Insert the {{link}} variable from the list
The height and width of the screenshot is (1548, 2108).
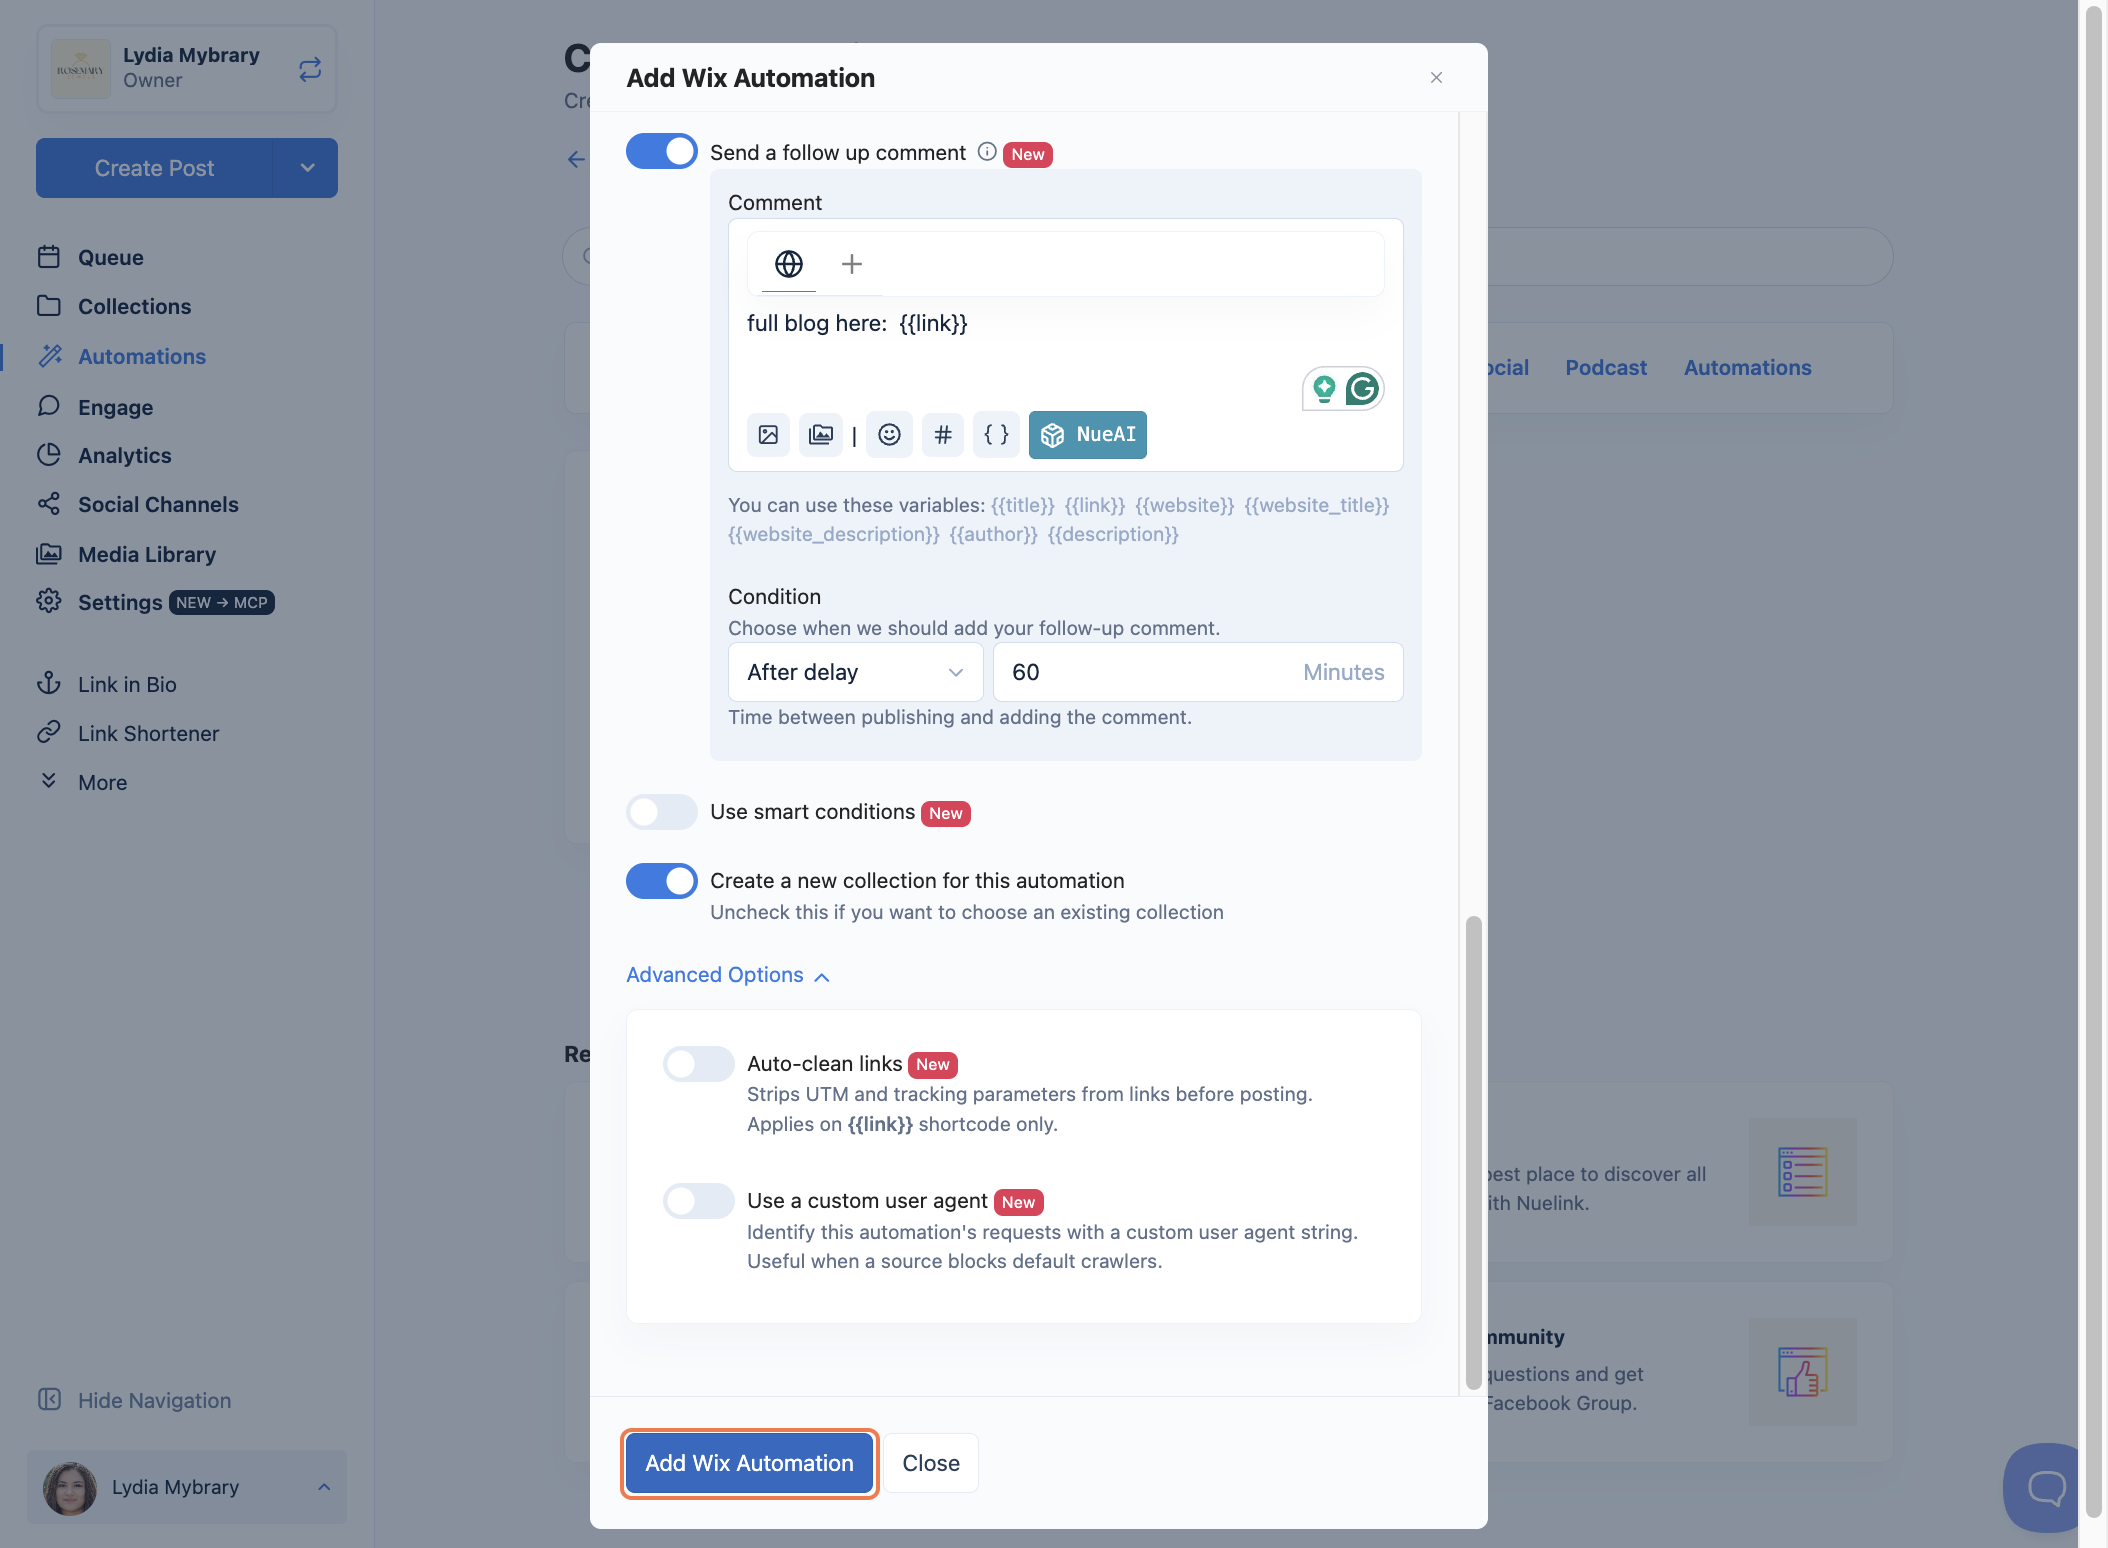[x=1094, y=505]
